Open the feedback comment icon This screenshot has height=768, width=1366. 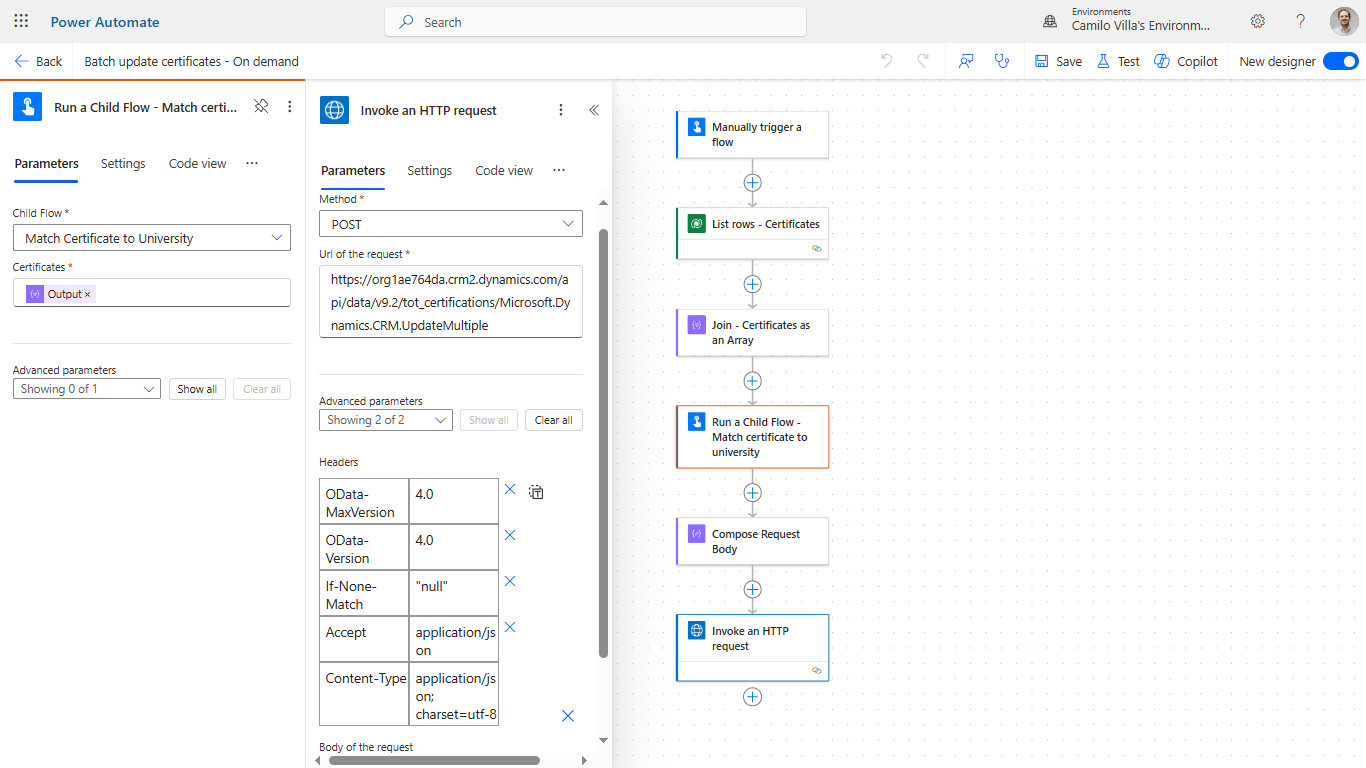pyautogui.click(x=966, y=61)
